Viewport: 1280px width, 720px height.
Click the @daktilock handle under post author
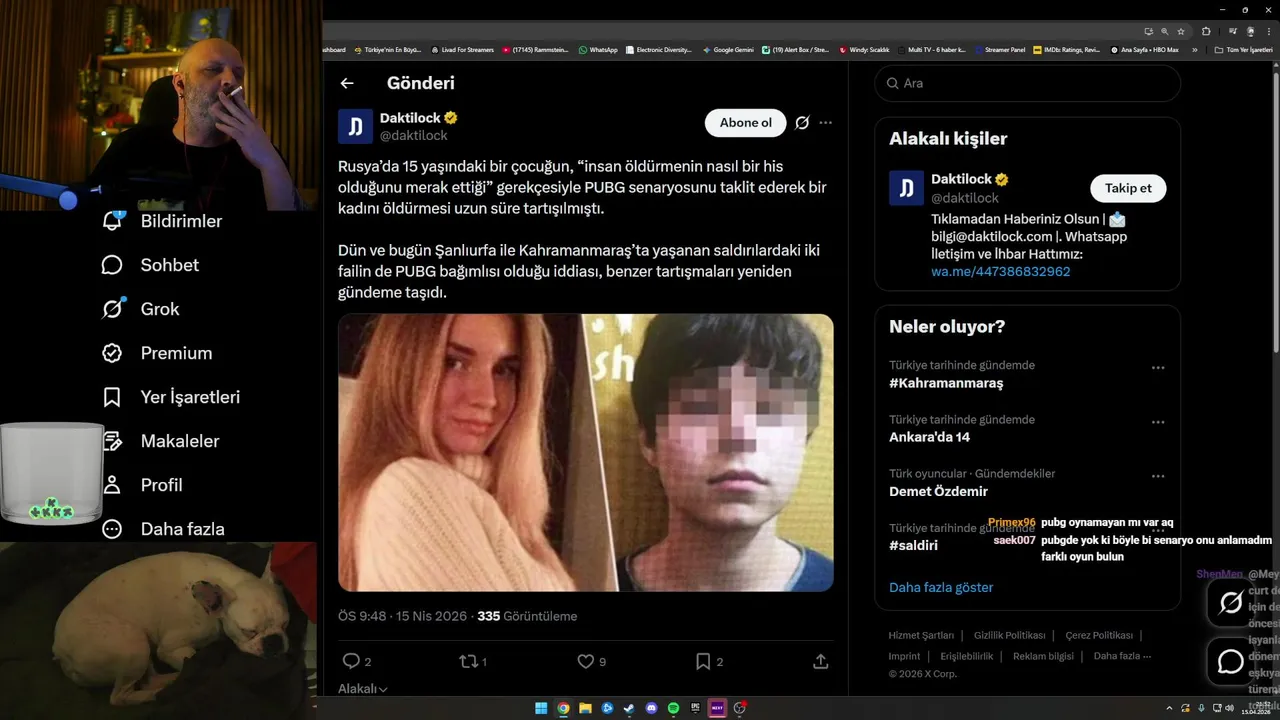[x=413, y=136]
